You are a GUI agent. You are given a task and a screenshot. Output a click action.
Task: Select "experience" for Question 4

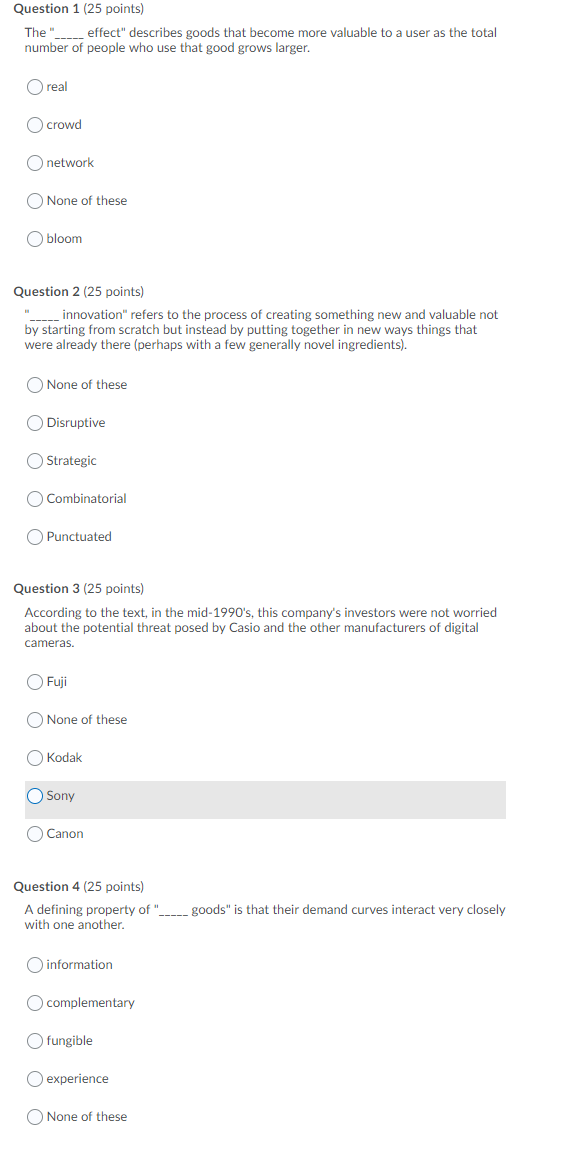coord(34,1078)
